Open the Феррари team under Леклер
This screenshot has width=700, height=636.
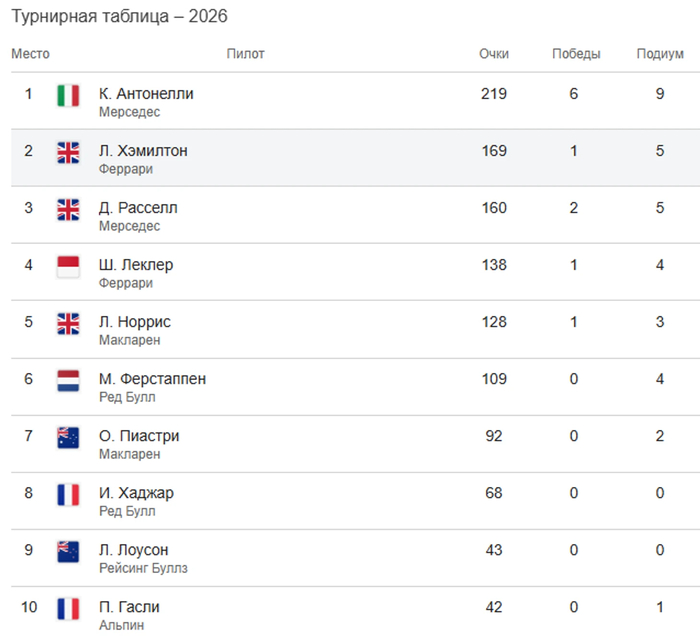[126, 283]
